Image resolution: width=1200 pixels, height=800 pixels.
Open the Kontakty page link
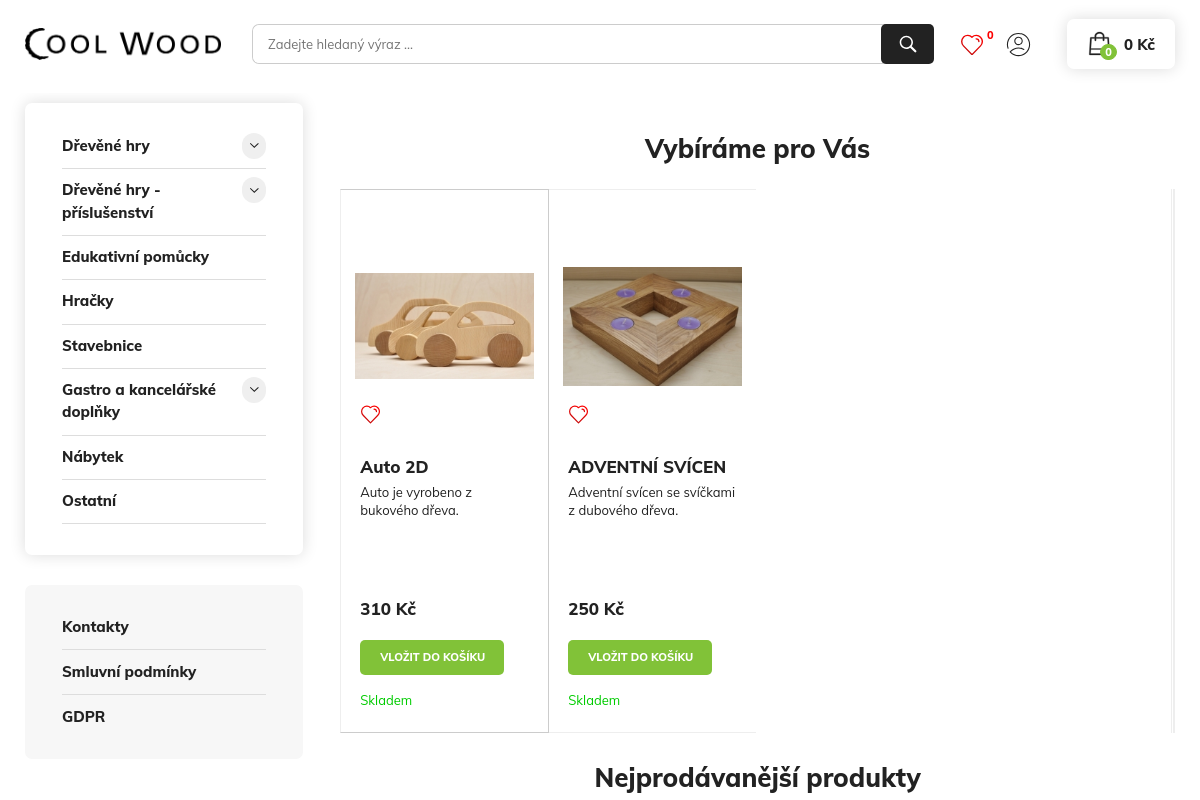click(95, 627)
